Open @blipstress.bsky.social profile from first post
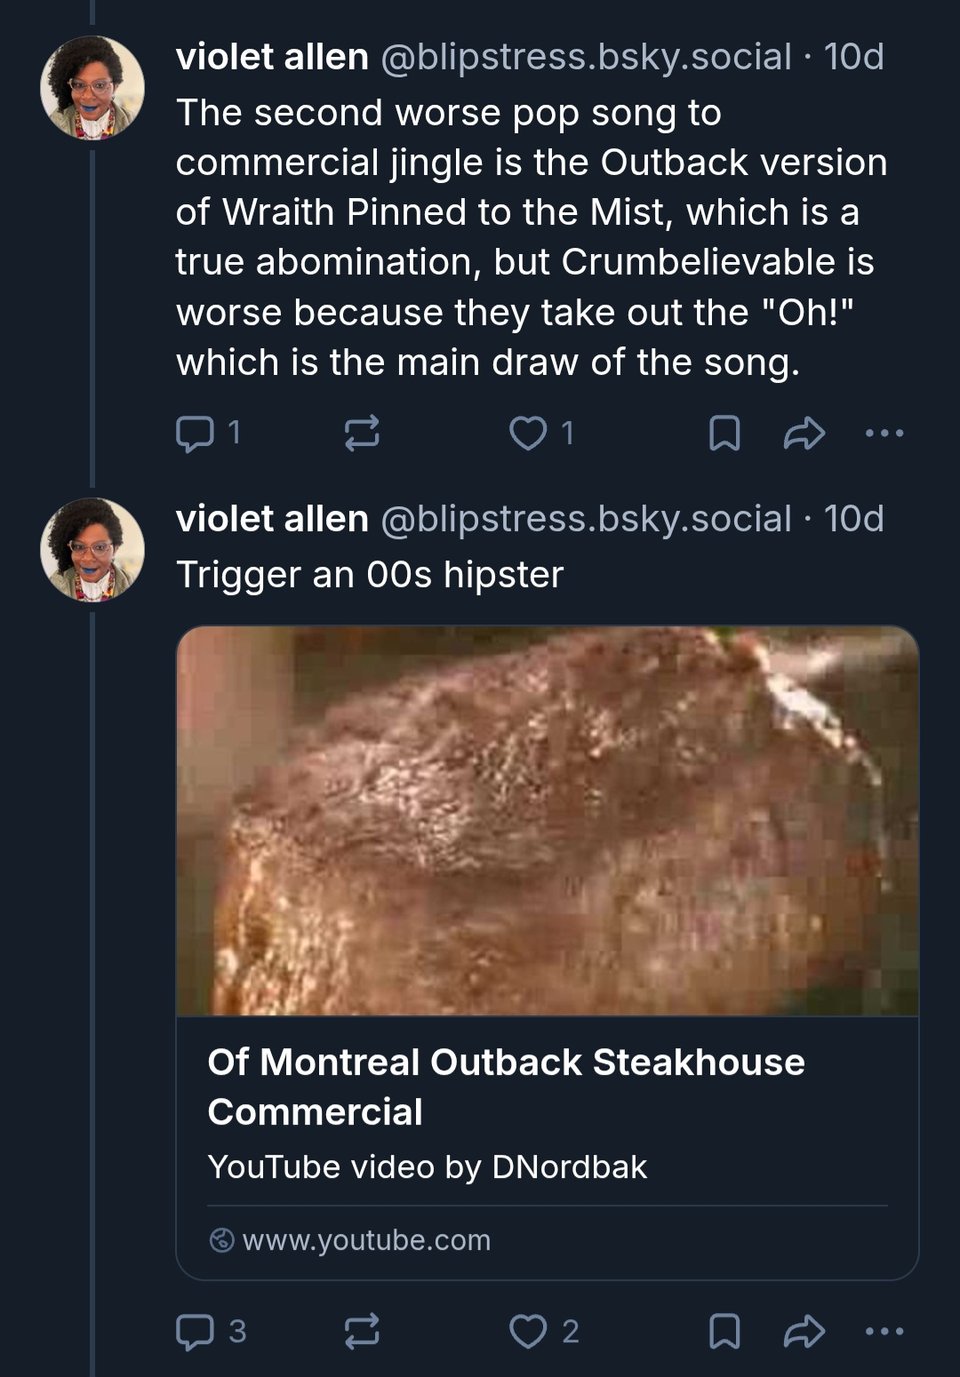The height and width of the screenshot is (1377, 960). tap(580, 57)
